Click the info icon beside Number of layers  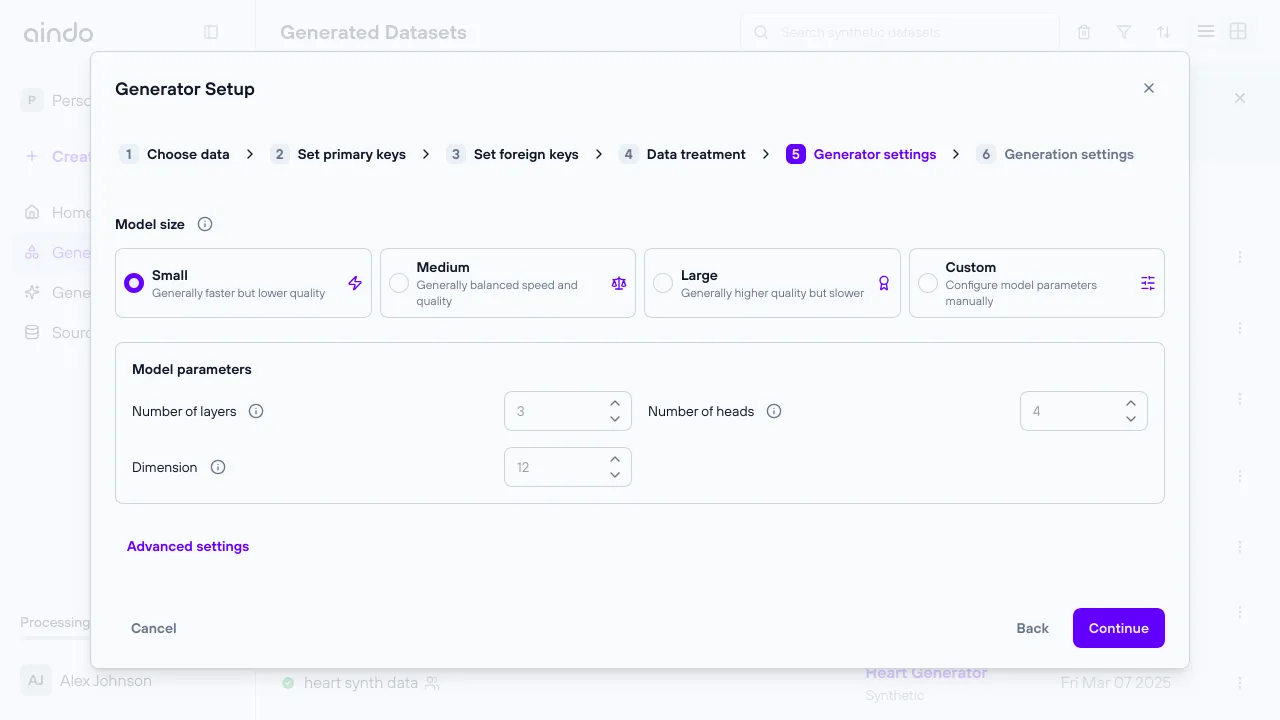click(x=256, y=411)
